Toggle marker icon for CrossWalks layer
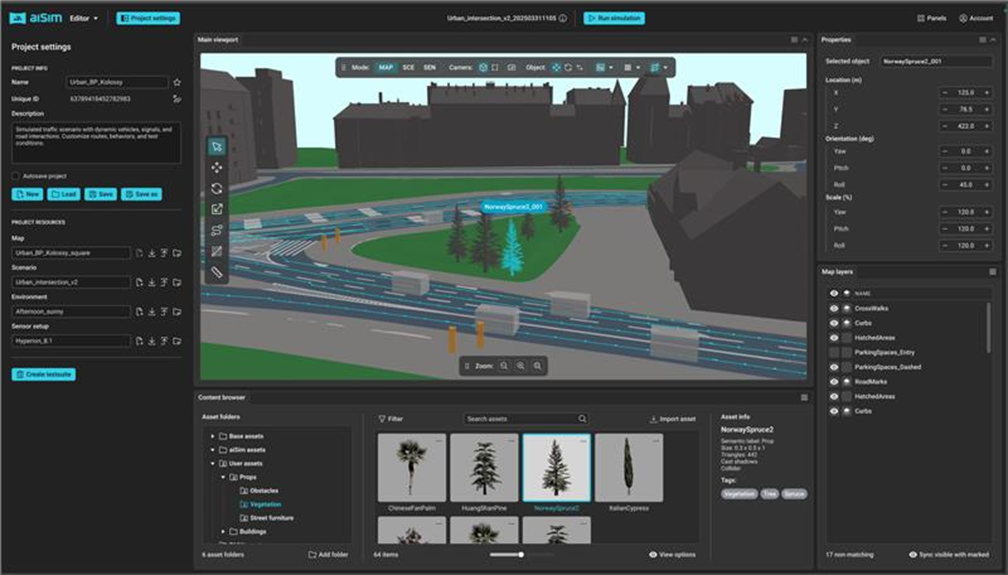Image resolution: width=1008 pixels, height=575 pixels. click(x=847, y=308)
